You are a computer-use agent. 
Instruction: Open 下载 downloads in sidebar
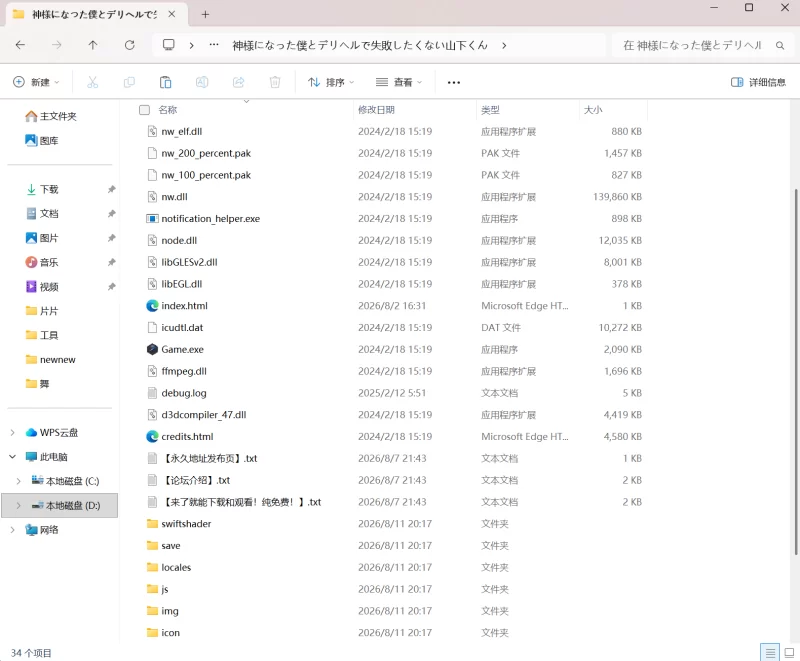tap(42, 189)
